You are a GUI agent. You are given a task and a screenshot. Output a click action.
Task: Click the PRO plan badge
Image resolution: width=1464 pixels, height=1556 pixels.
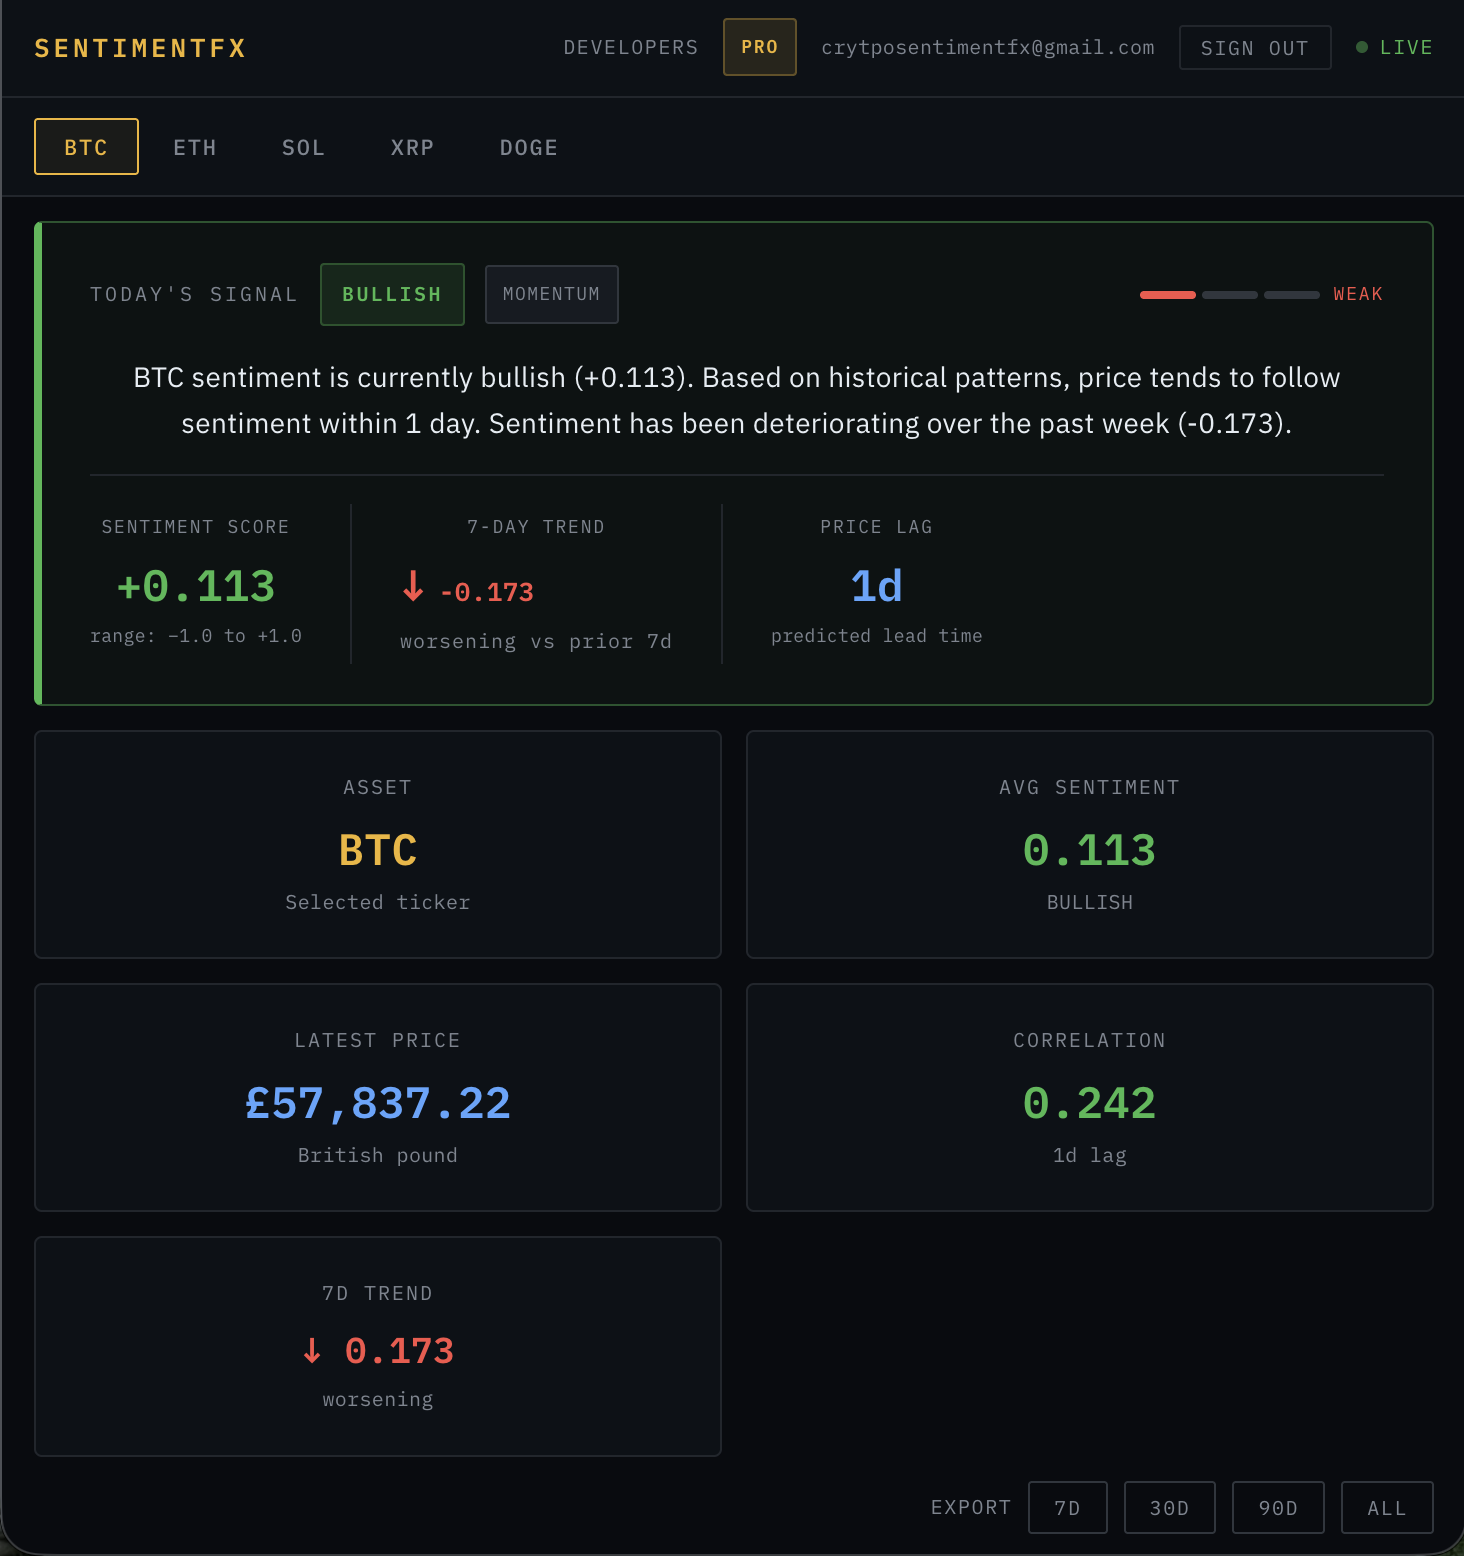click(760, 47)
